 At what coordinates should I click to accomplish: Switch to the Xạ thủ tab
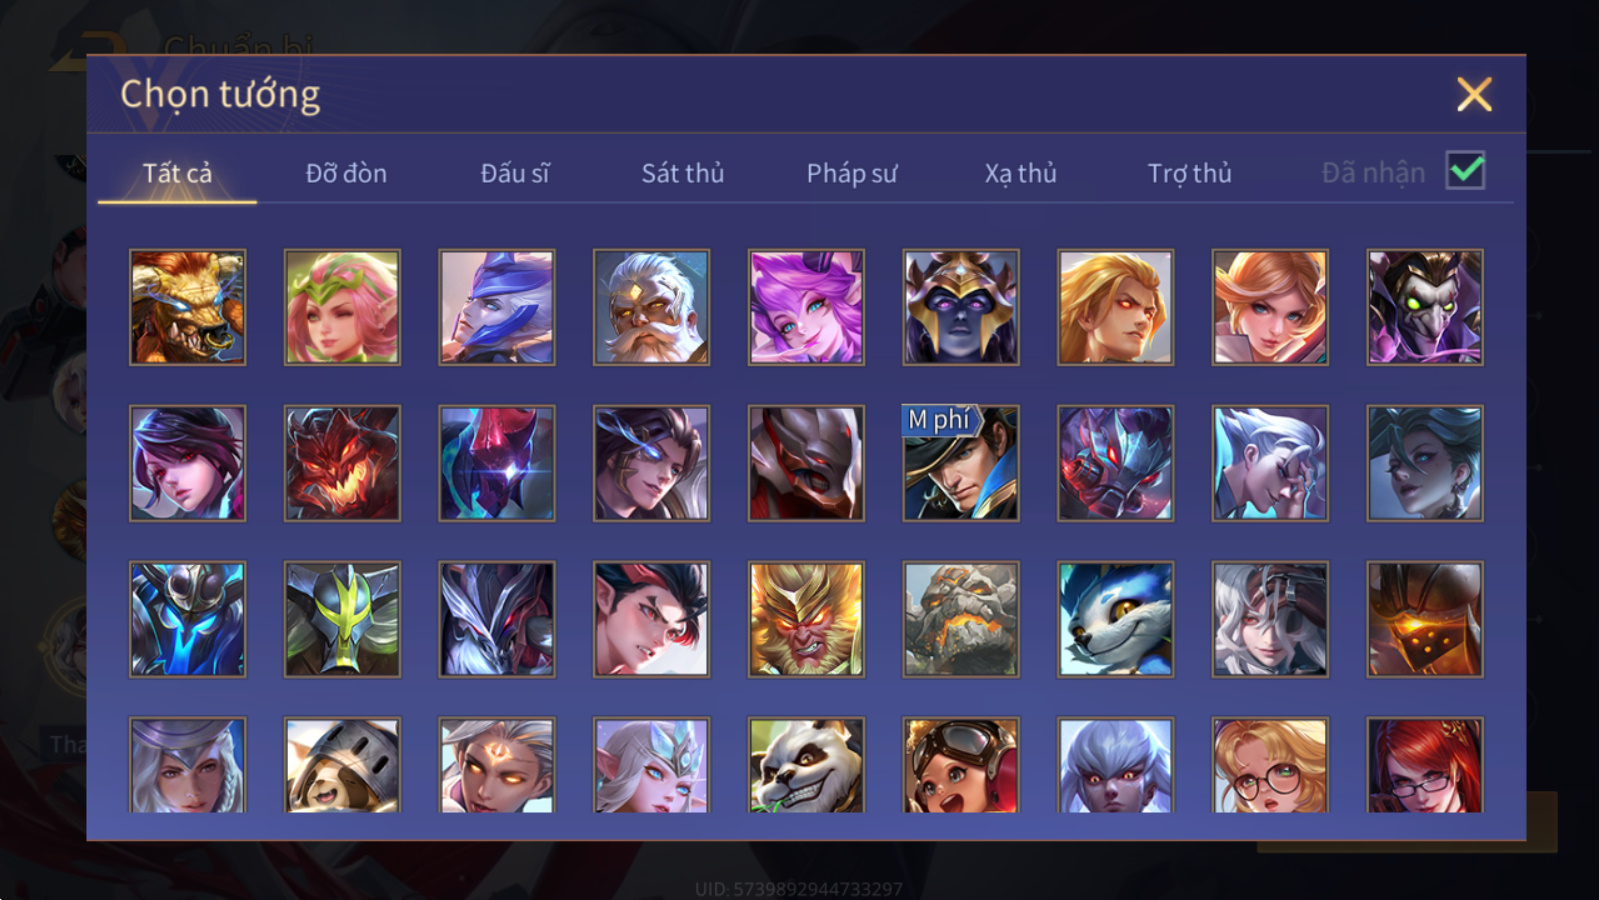(1020, 173)
